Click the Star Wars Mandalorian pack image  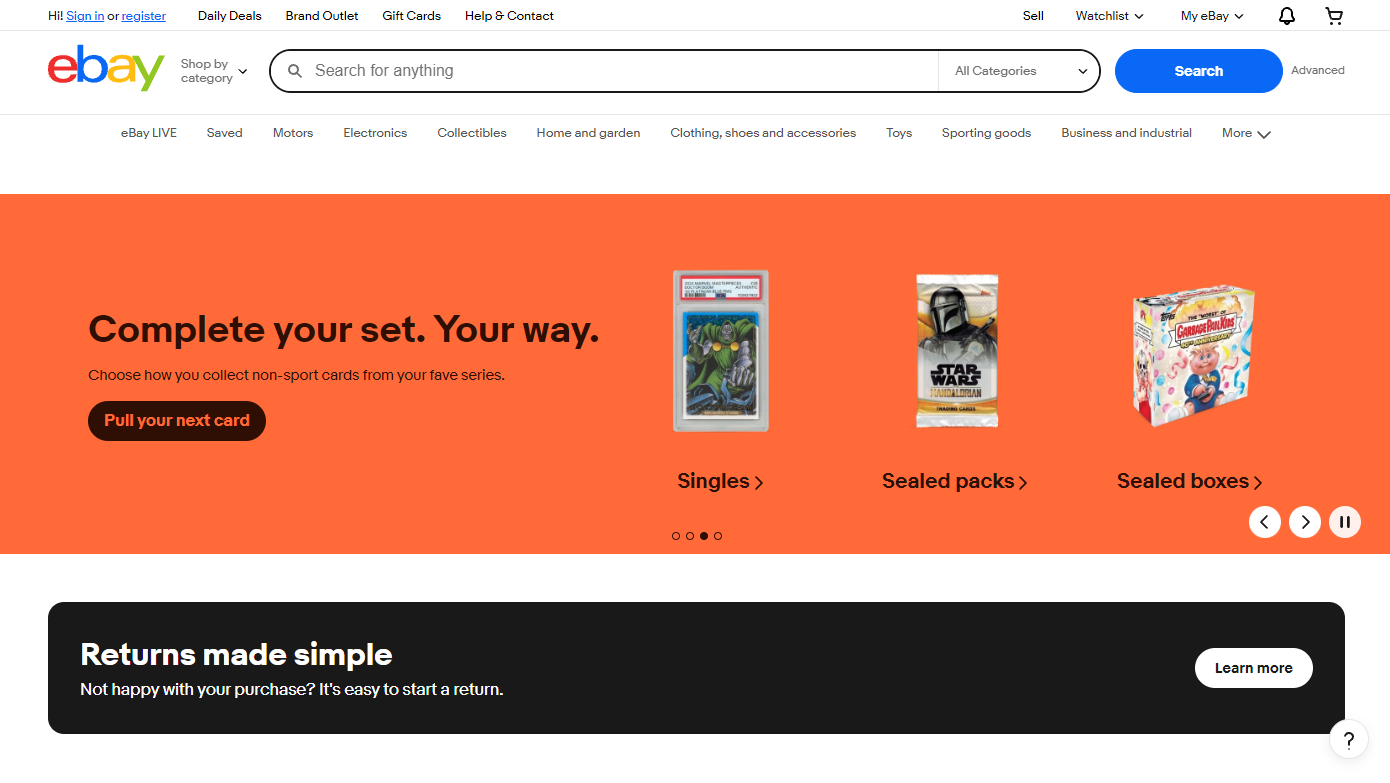coord(956,350)
